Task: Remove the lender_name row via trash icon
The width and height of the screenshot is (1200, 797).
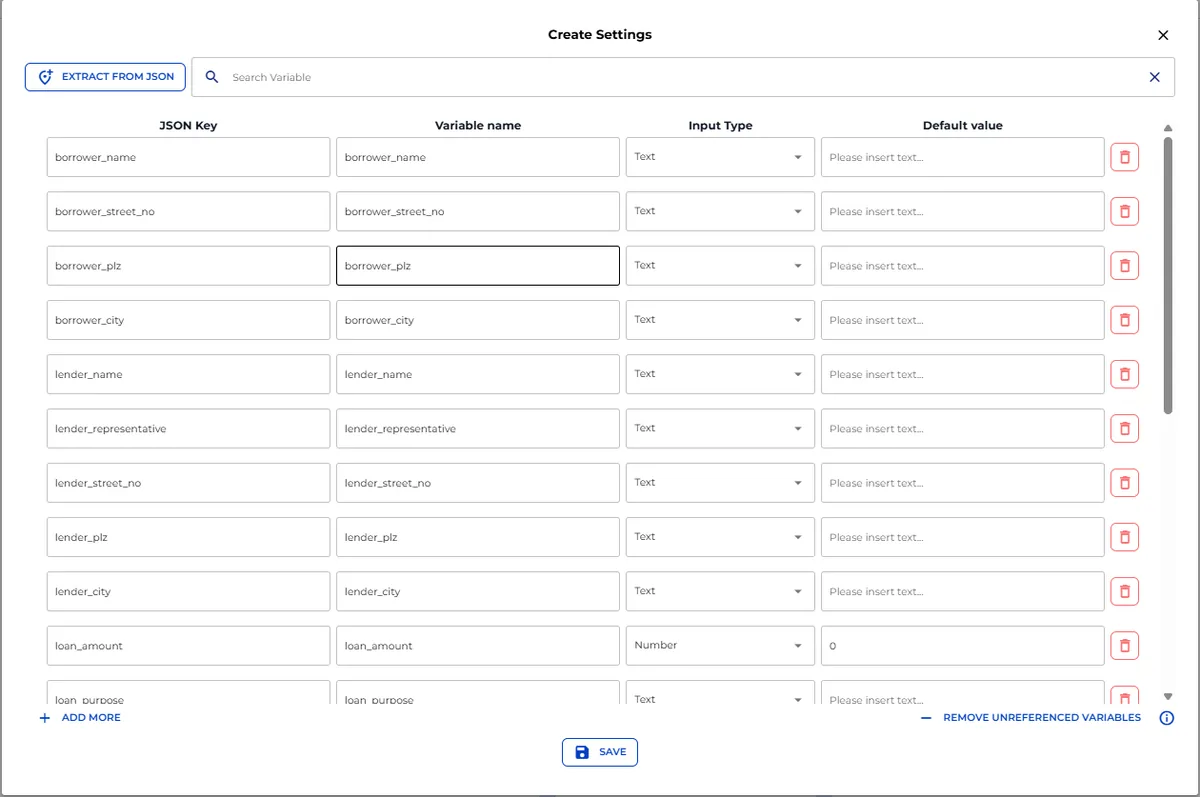Action: (1124, 374)
